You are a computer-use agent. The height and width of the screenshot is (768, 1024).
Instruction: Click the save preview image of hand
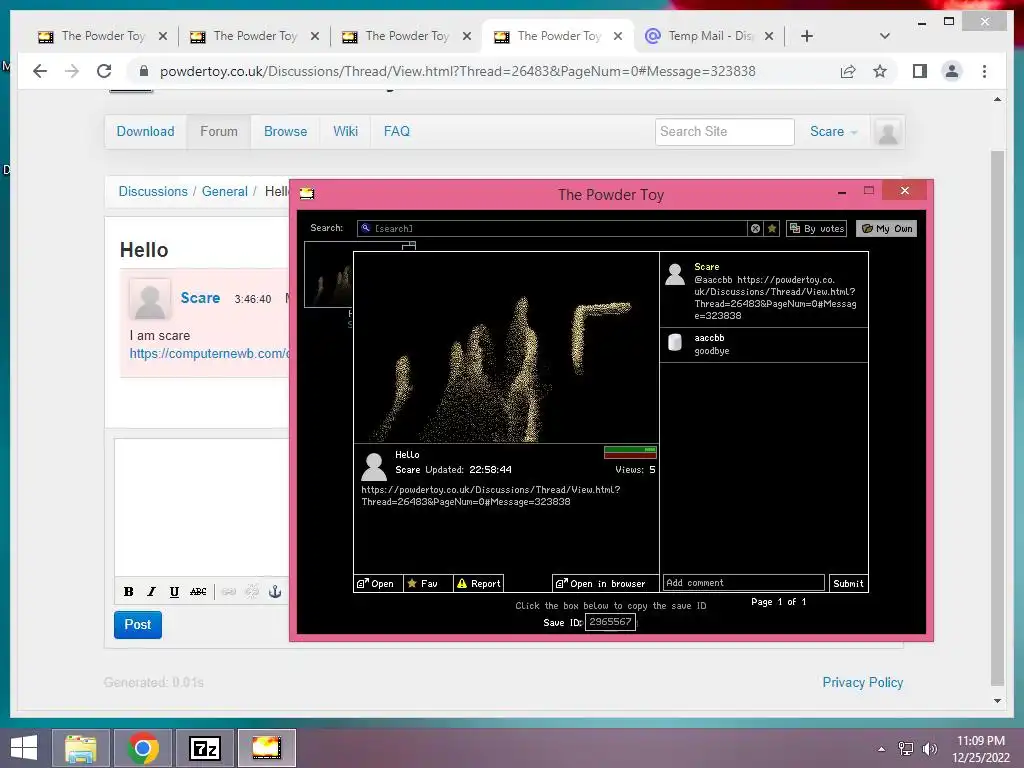coord(506,347)
